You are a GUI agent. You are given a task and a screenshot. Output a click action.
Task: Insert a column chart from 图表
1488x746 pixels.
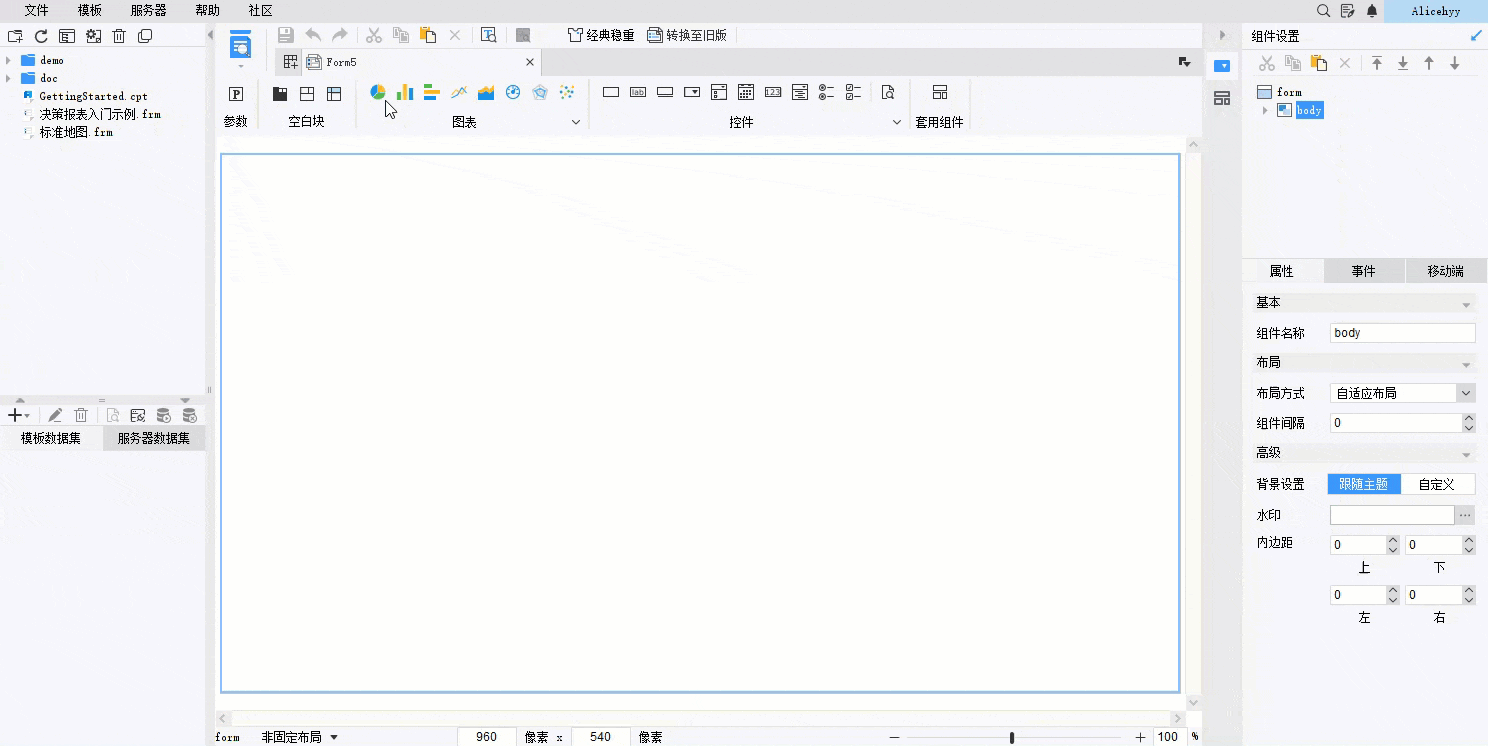point(405,92)
